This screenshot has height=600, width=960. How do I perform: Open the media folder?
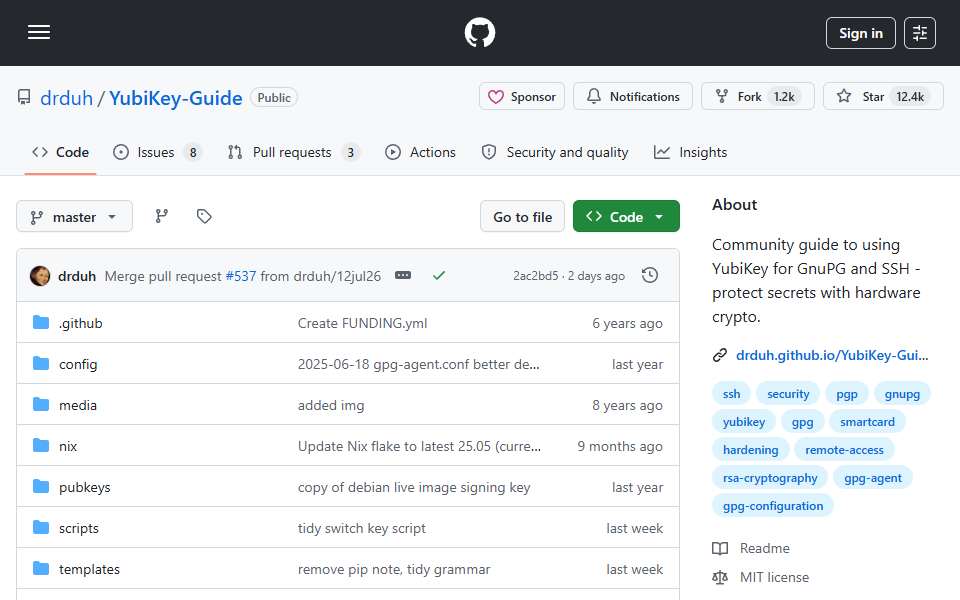[x=78, y=405]
